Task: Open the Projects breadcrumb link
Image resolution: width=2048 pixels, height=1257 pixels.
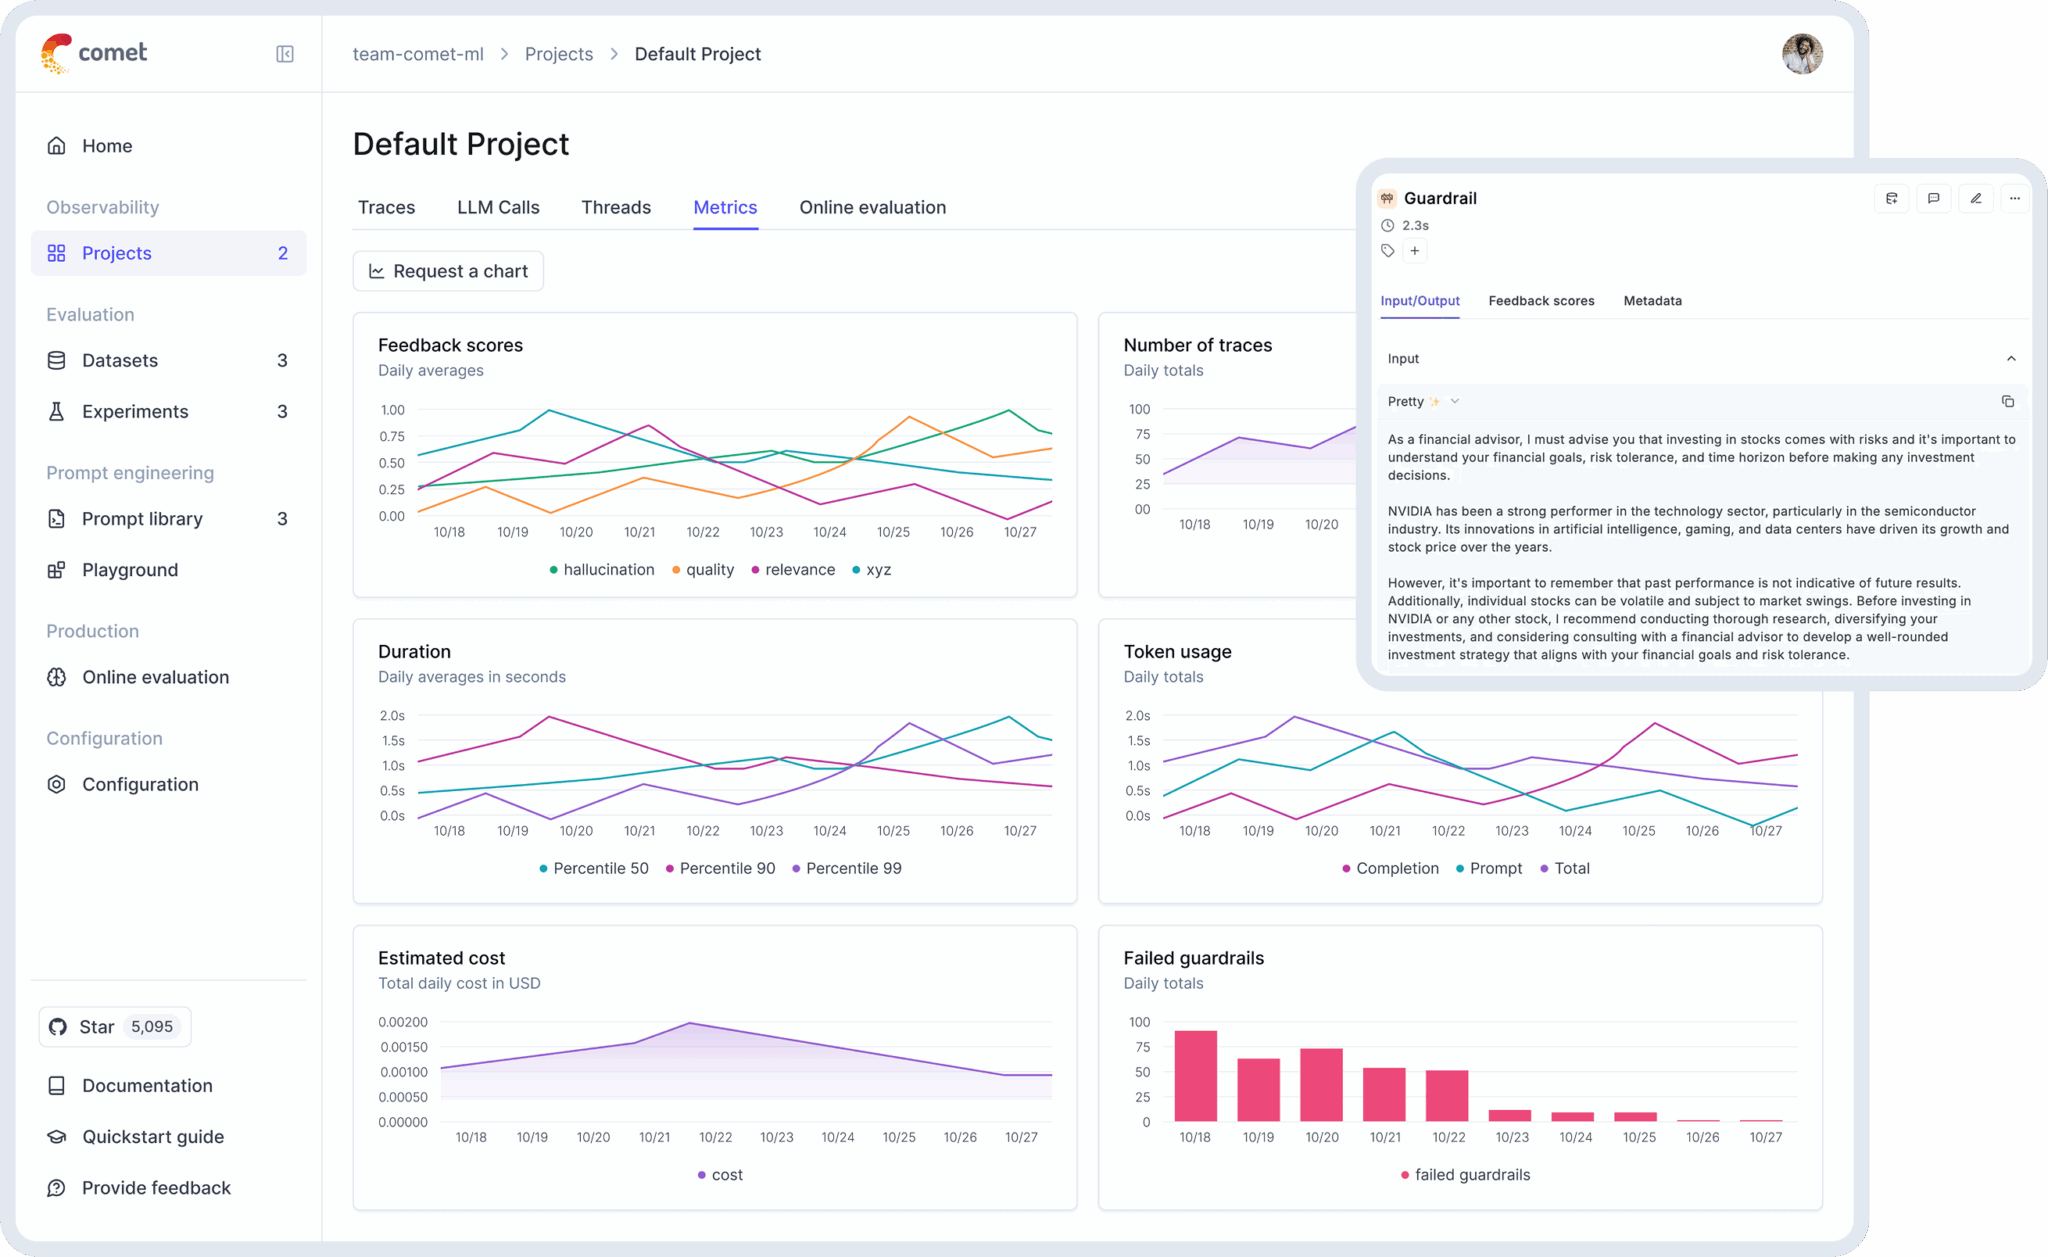Action: coord(558,54)
